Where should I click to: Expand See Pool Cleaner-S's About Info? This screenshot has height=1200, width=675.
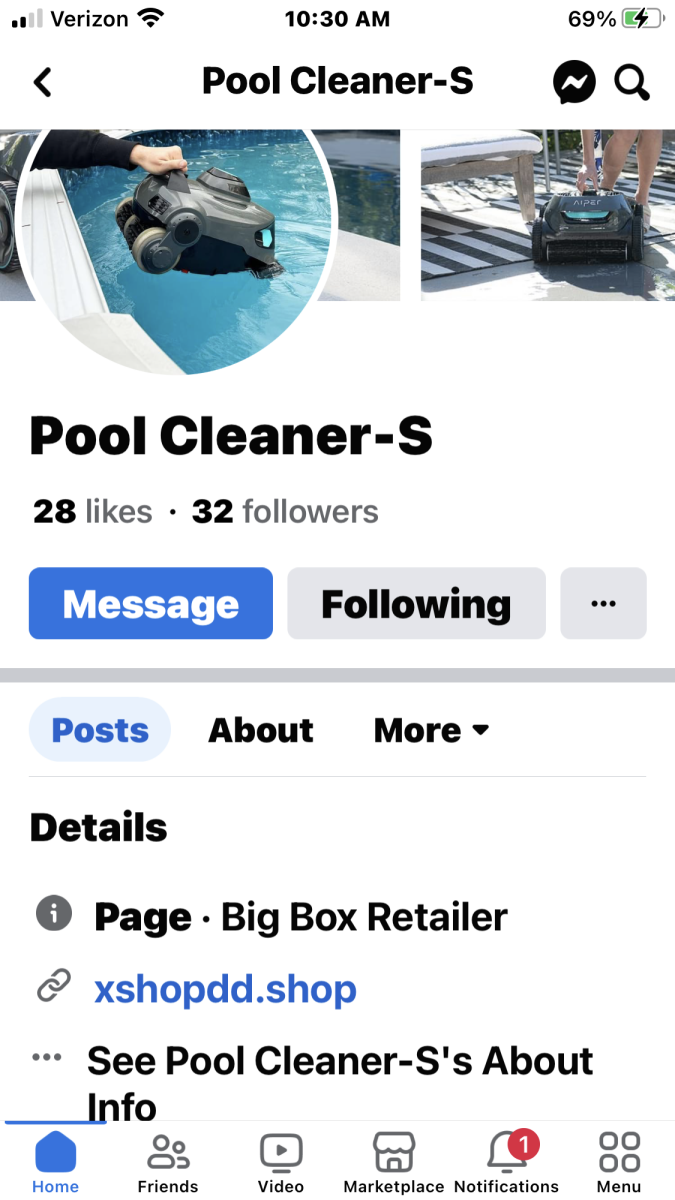coord(338,1083)
